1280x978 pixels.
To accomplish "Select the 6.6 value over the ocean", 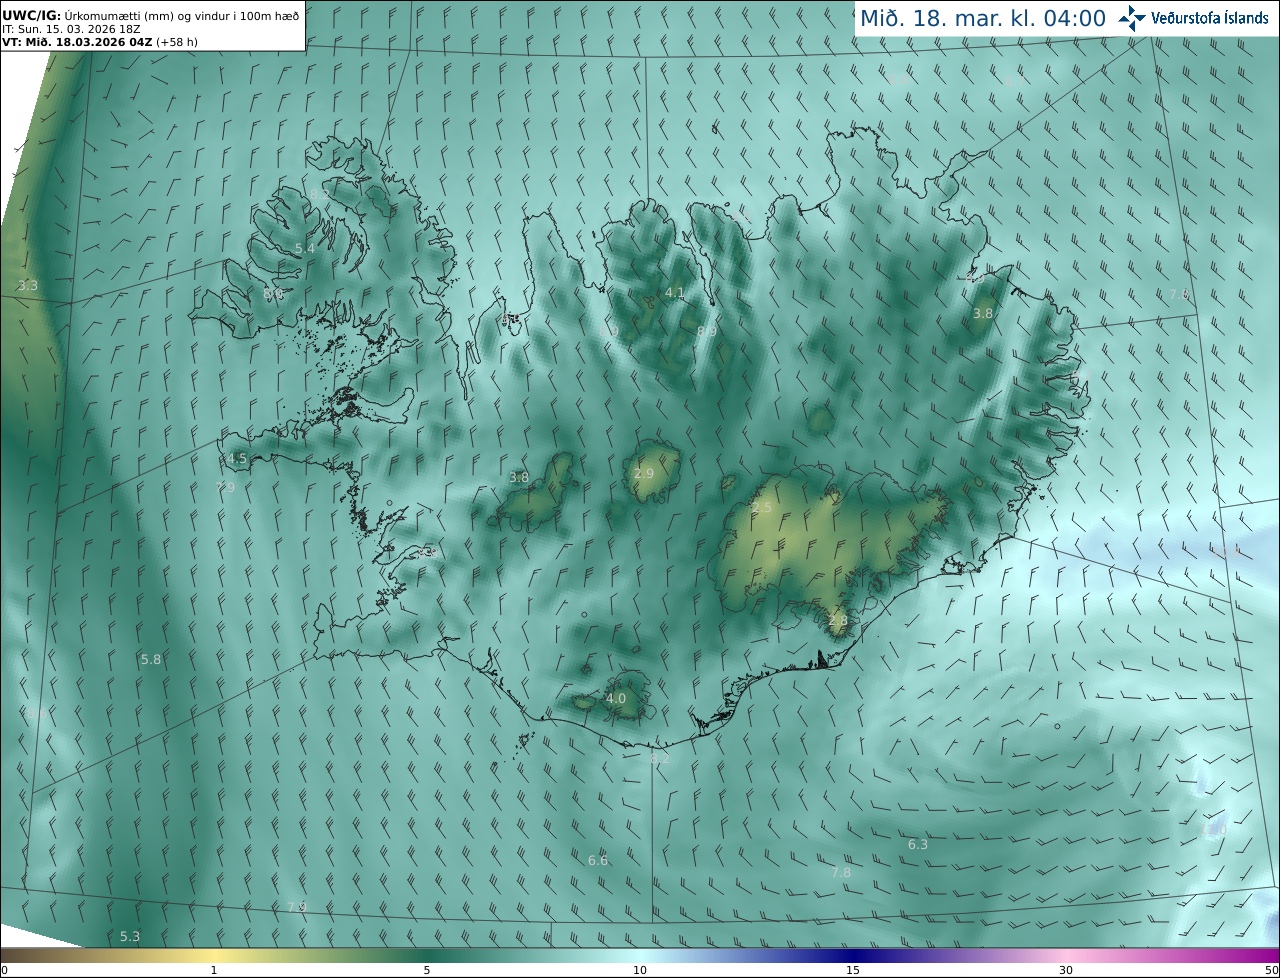I will click(x=598, y=860).
